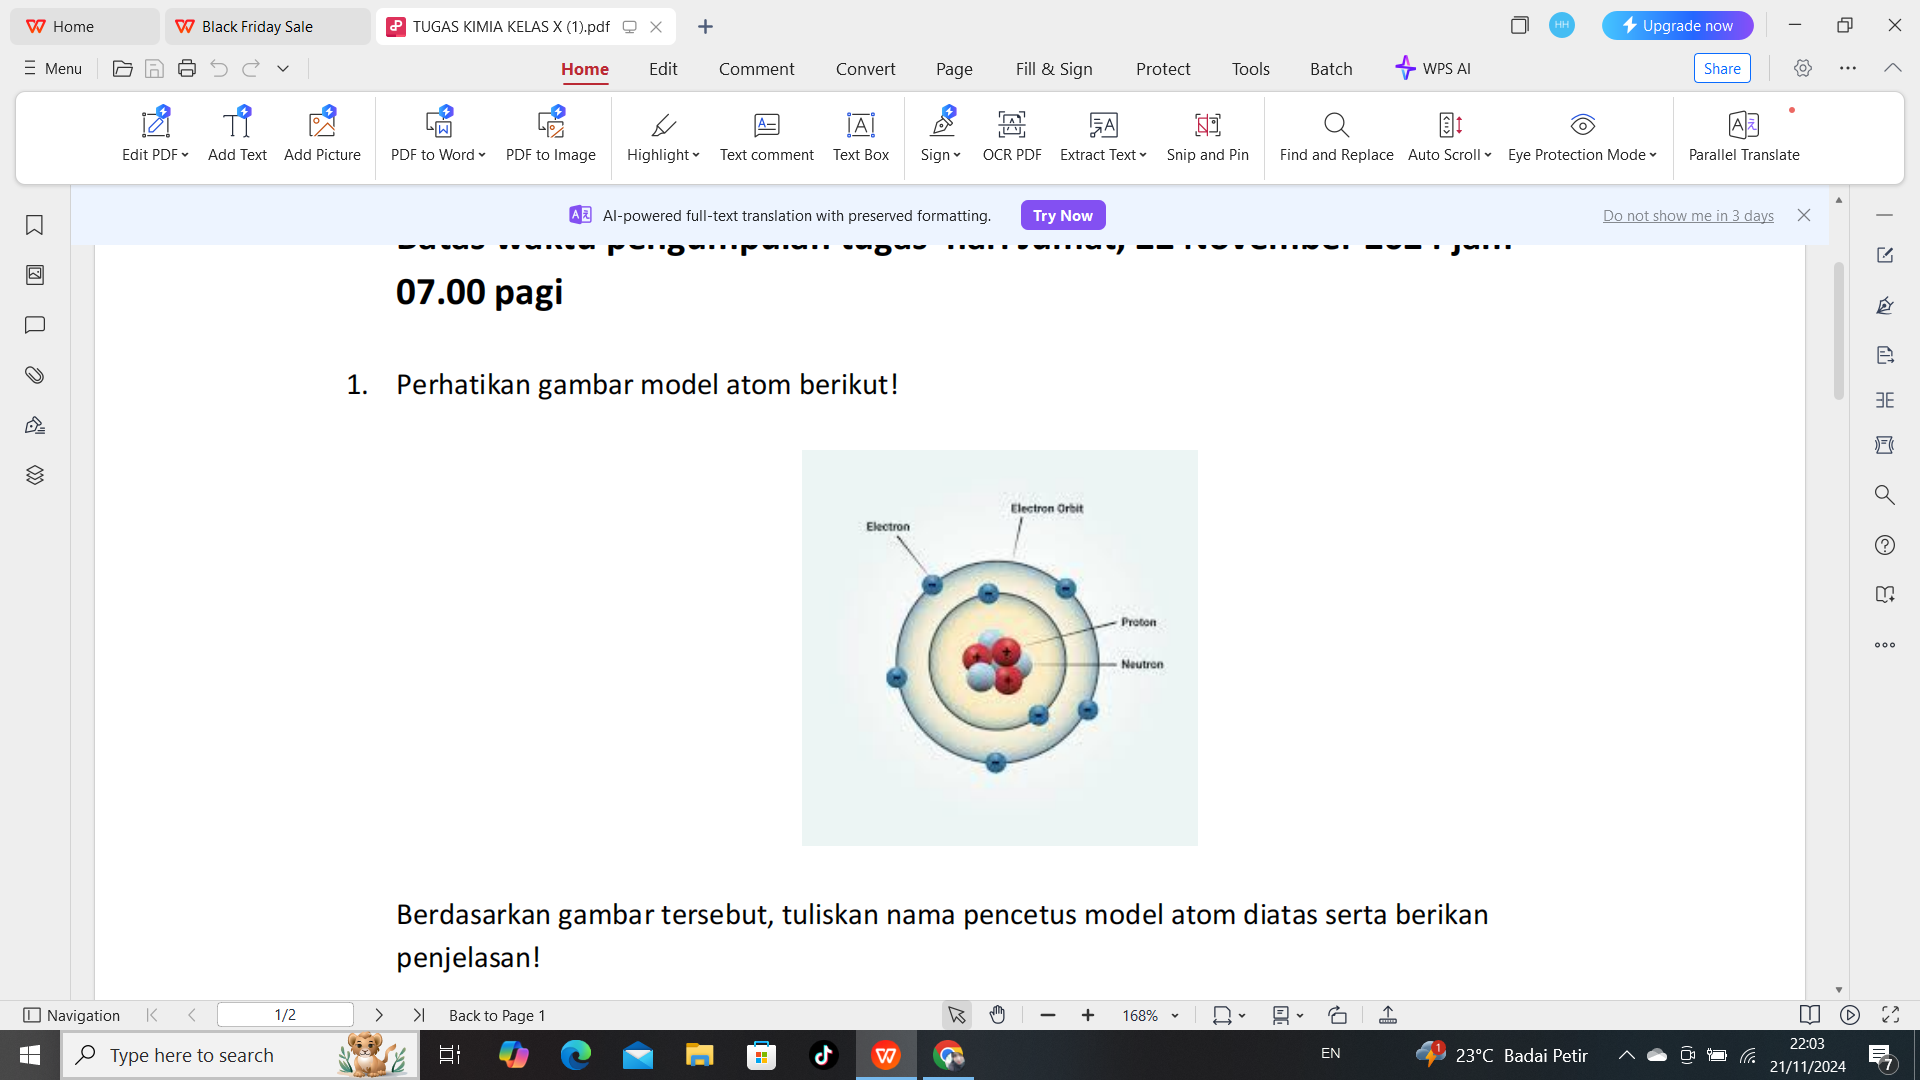Open the Sign dropdown arrow
Image resolution: width=1920 pixels, height=1080 pixels.
click(x=957, y=155)
